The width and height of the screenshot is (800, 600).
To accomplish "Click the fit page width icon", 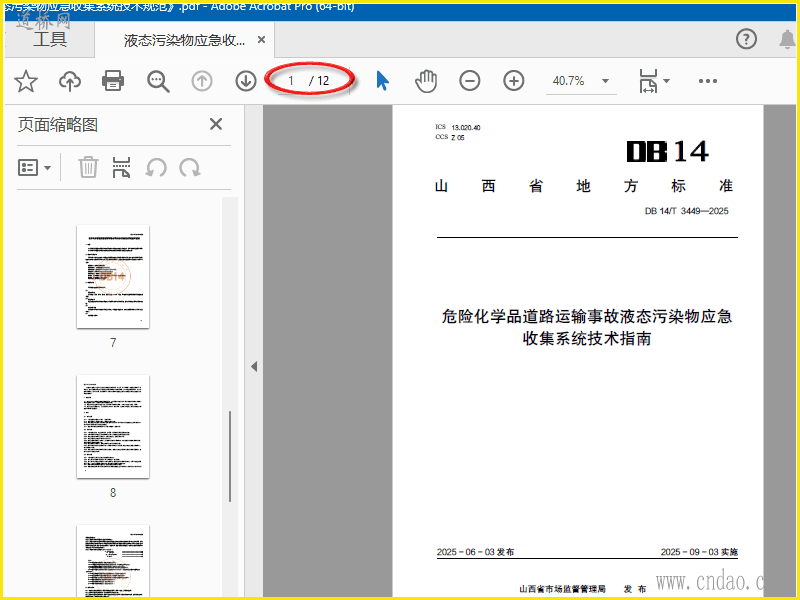I will coord(648,81).
